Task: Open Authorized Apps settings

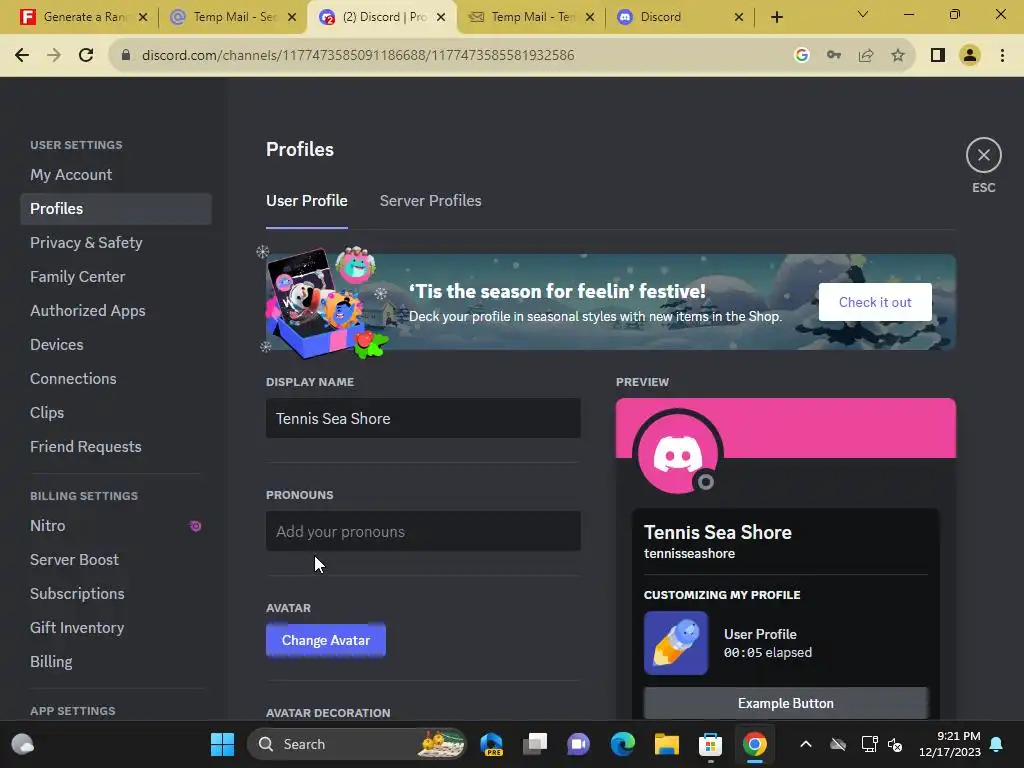Action: point(116,310)
